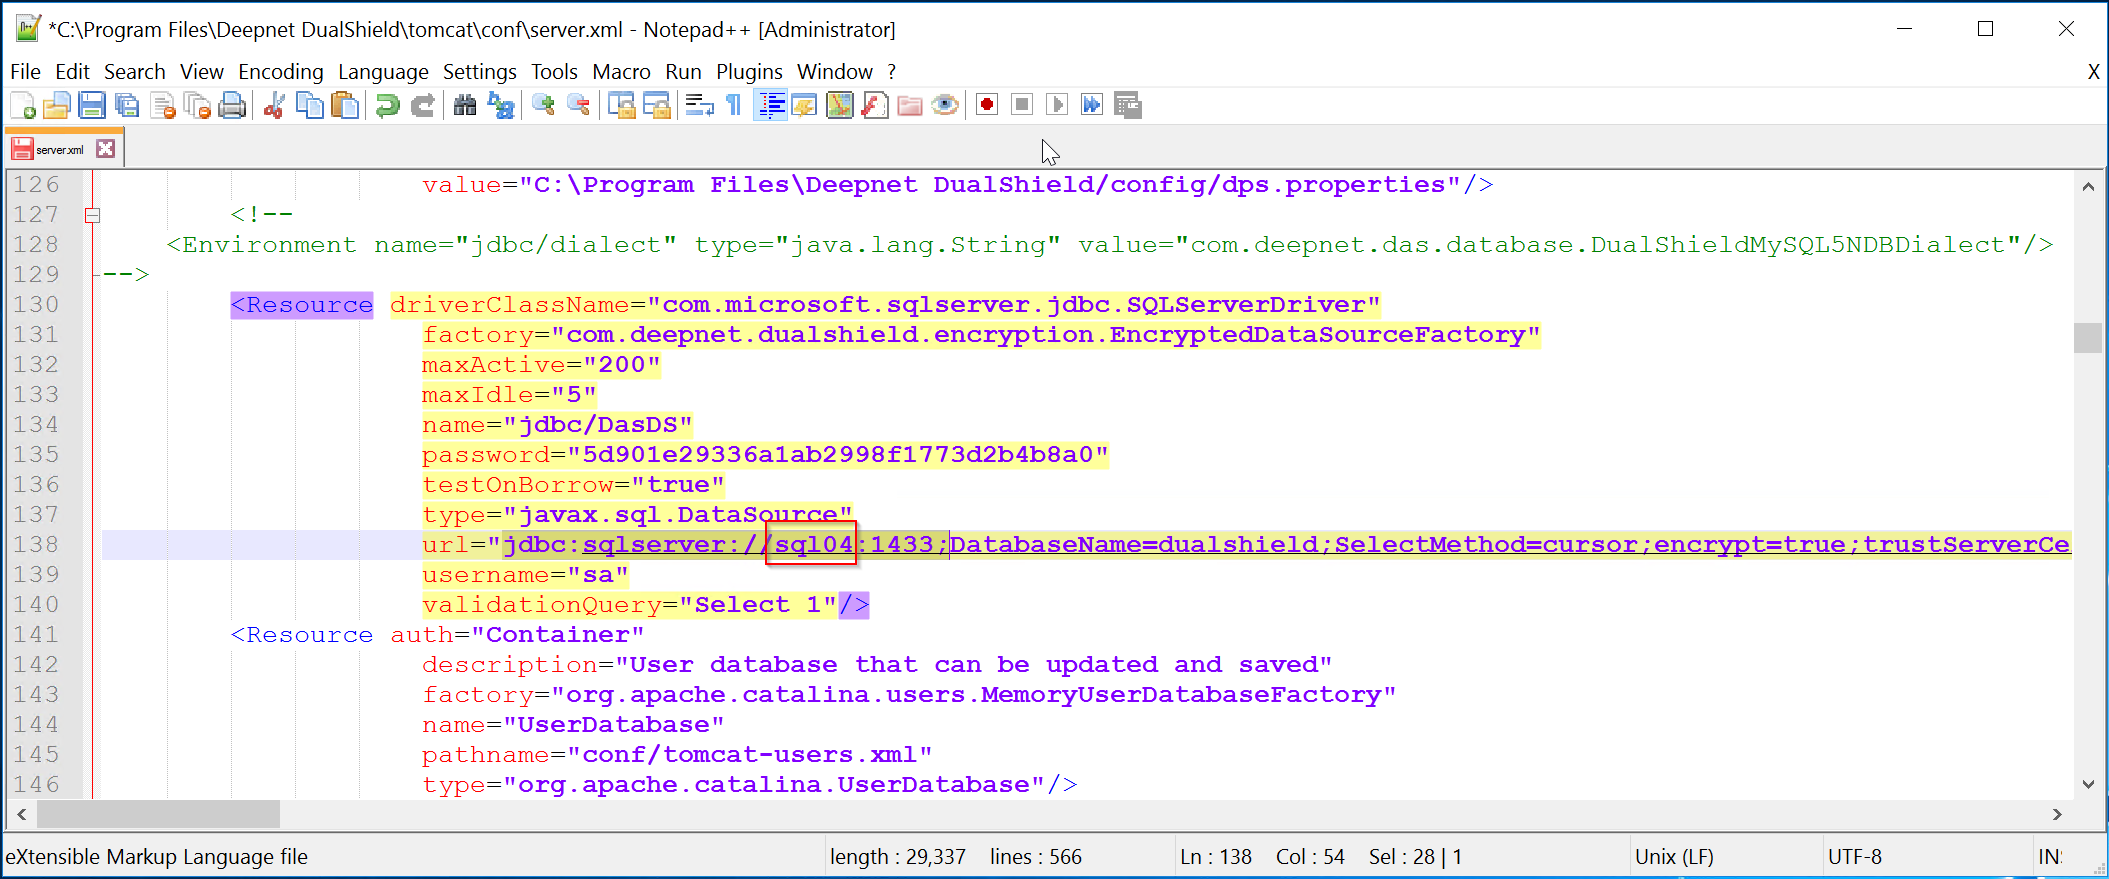Click the UTF-8 encoding status field

point(1854,857)
